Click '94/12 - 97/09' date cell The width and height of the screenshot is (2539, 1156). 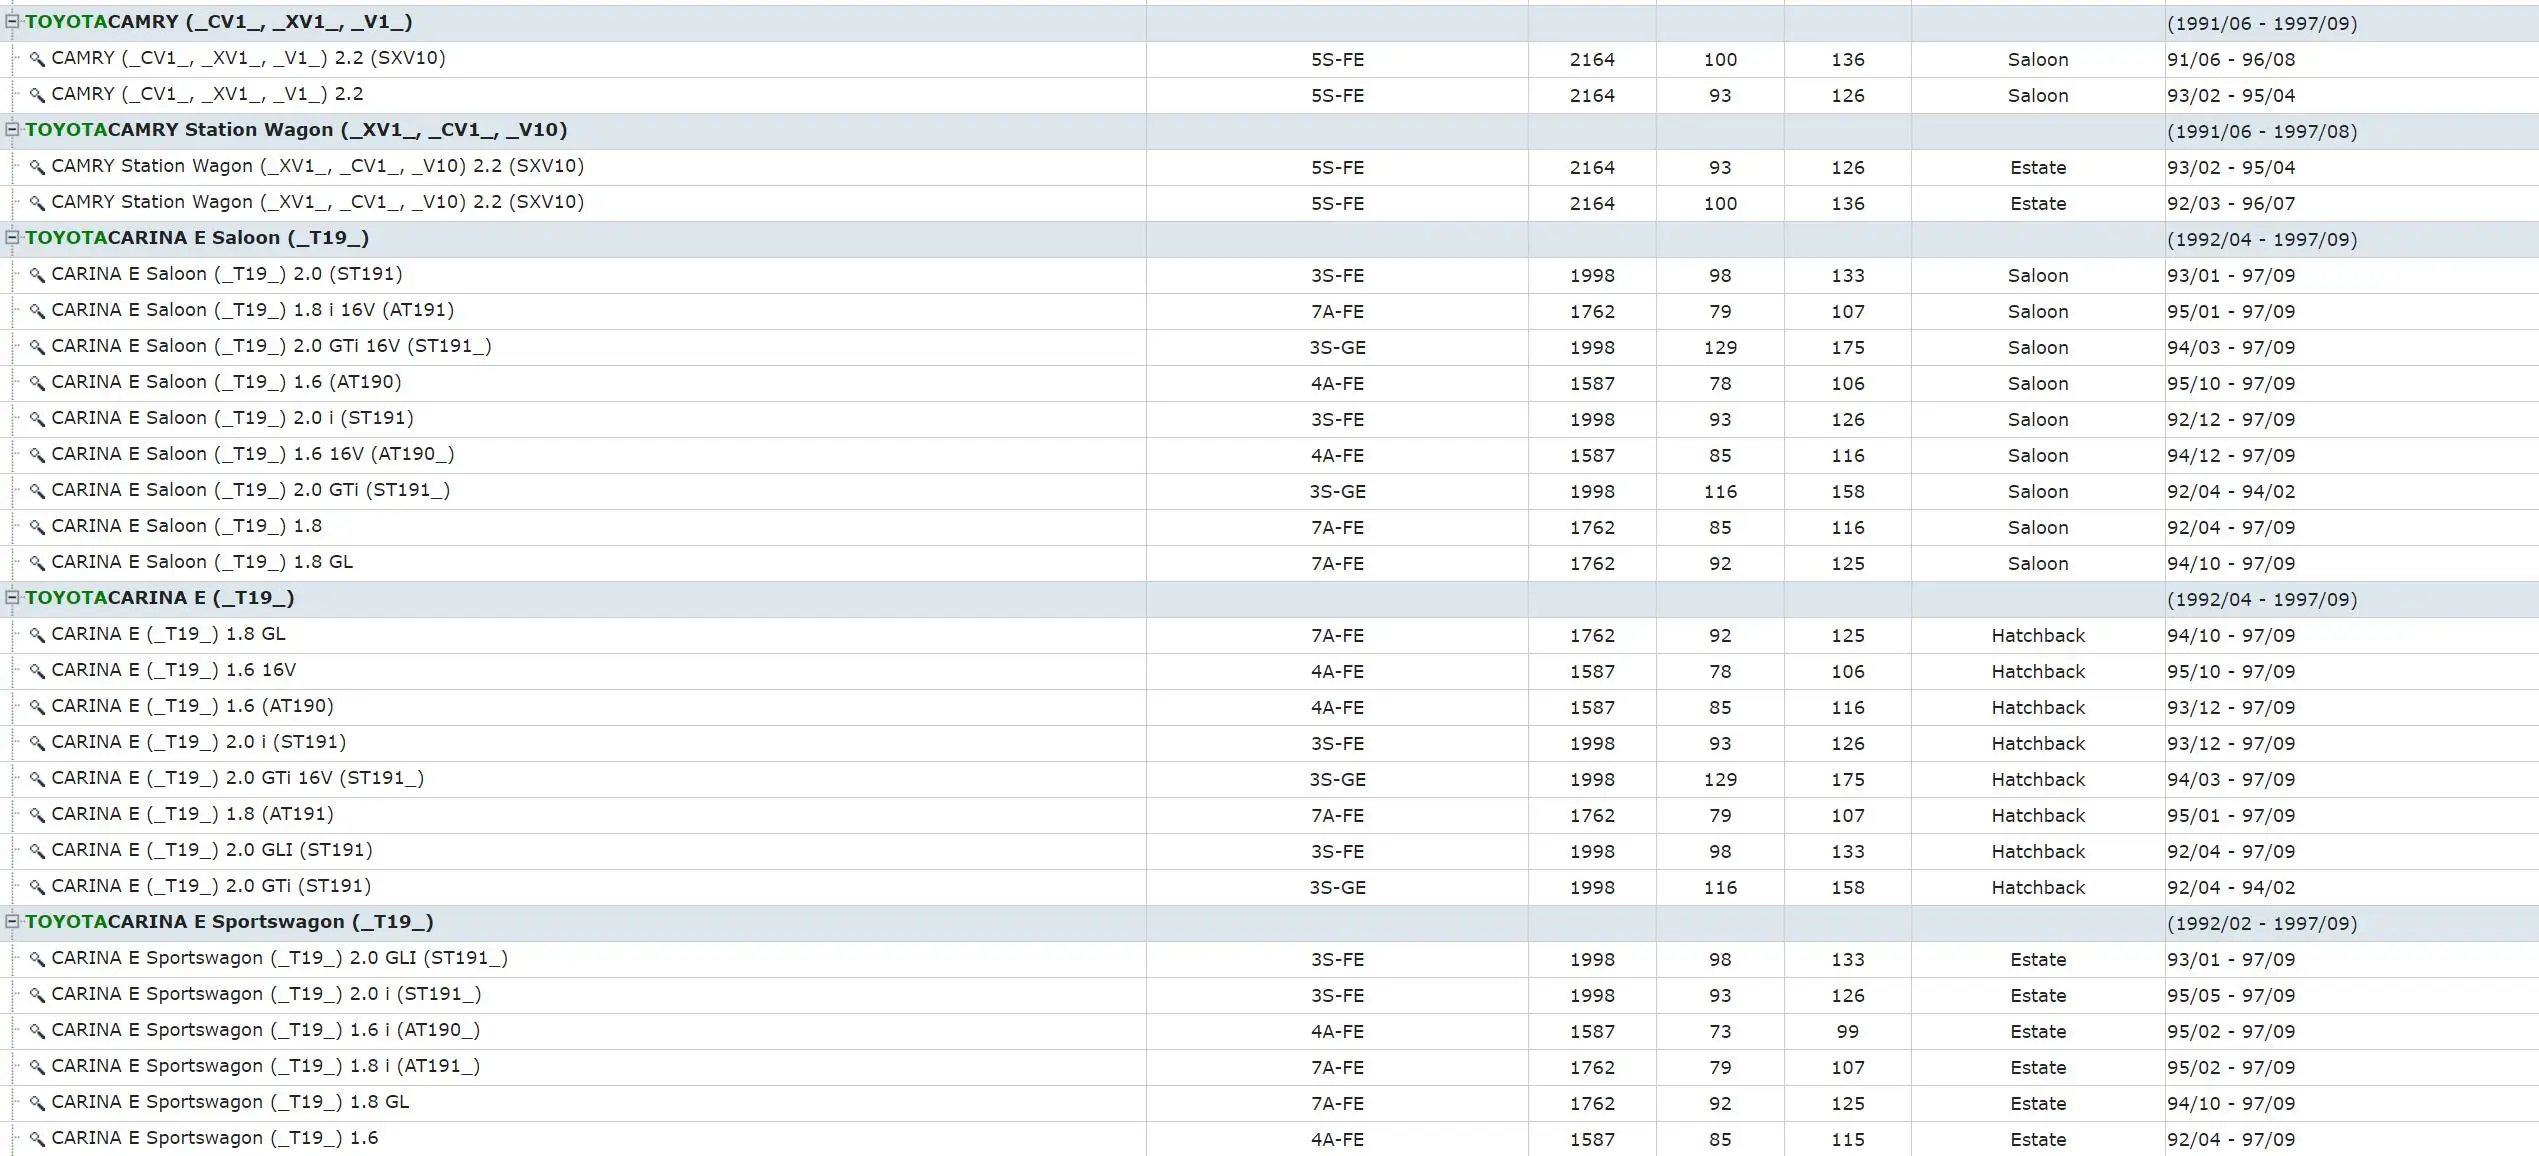(2231, 455)
